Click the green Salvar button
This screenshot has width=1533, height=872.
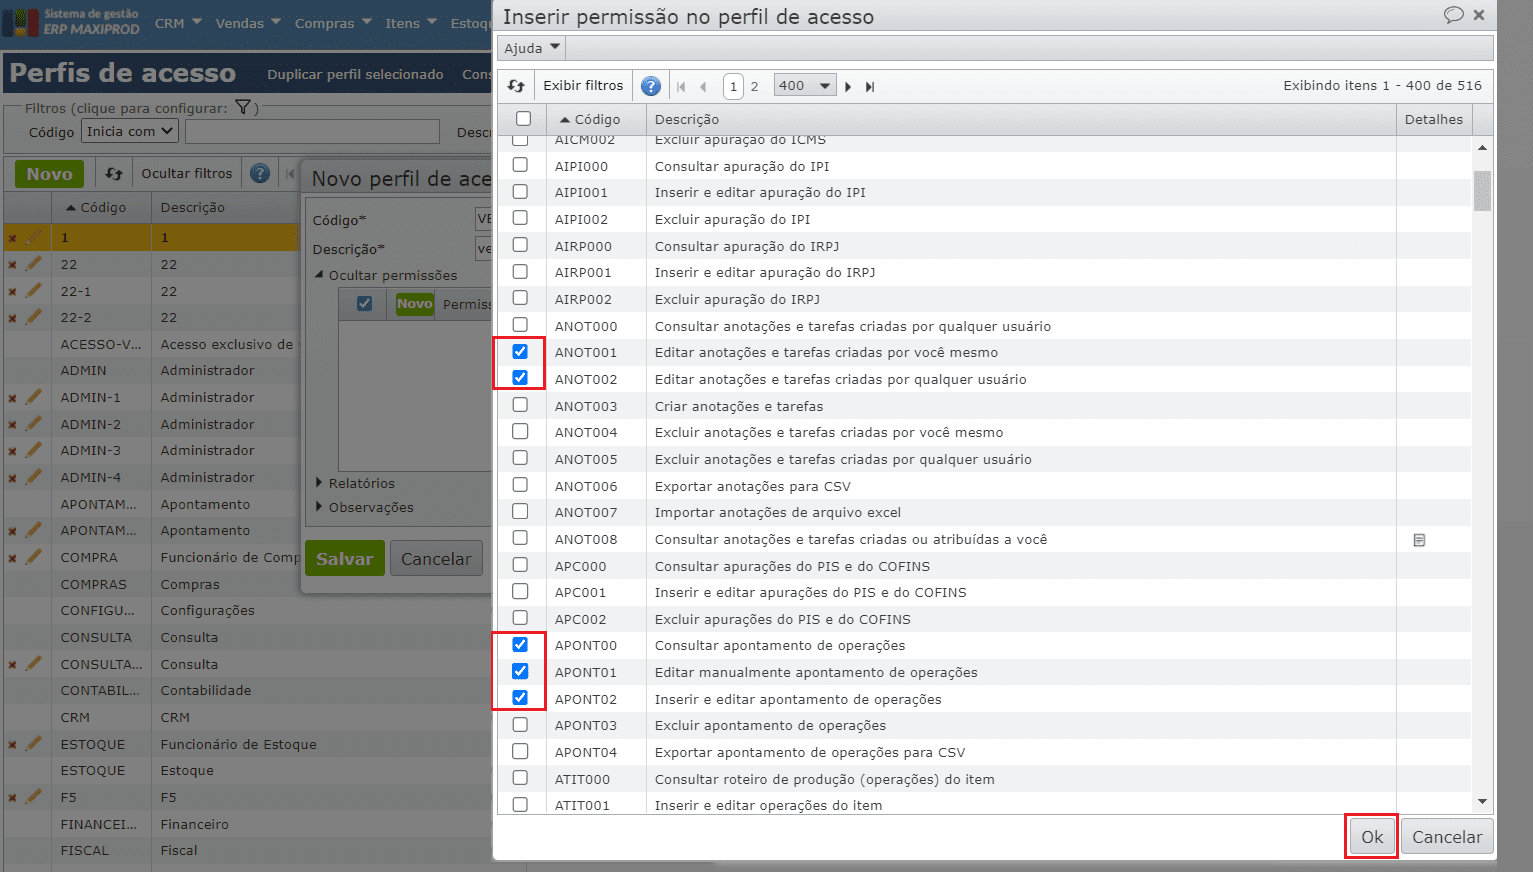(x=344, y=559)
